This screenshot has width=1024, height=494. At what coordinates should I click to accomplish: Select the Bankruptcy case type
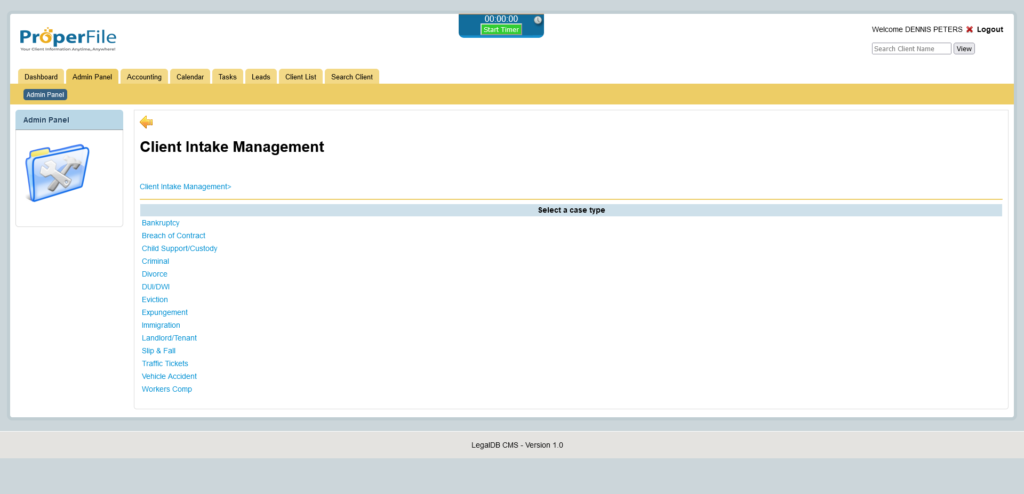161,222
